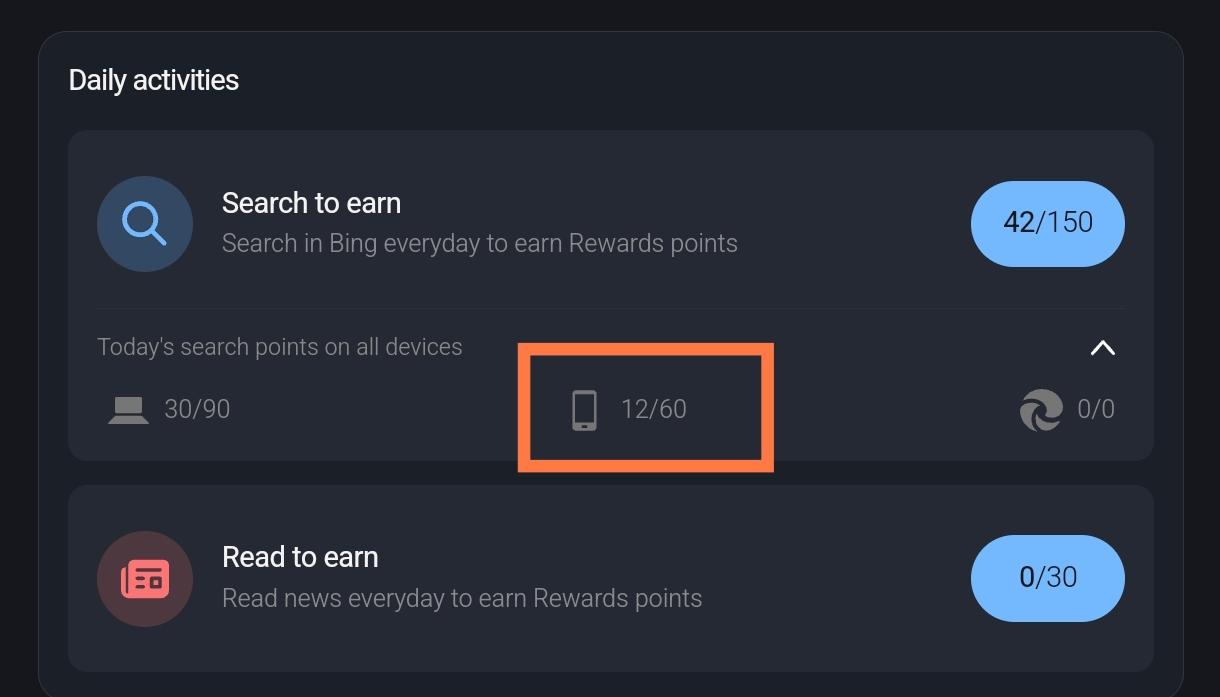Click the 42/150 points progress pill

click(1047, 224)
